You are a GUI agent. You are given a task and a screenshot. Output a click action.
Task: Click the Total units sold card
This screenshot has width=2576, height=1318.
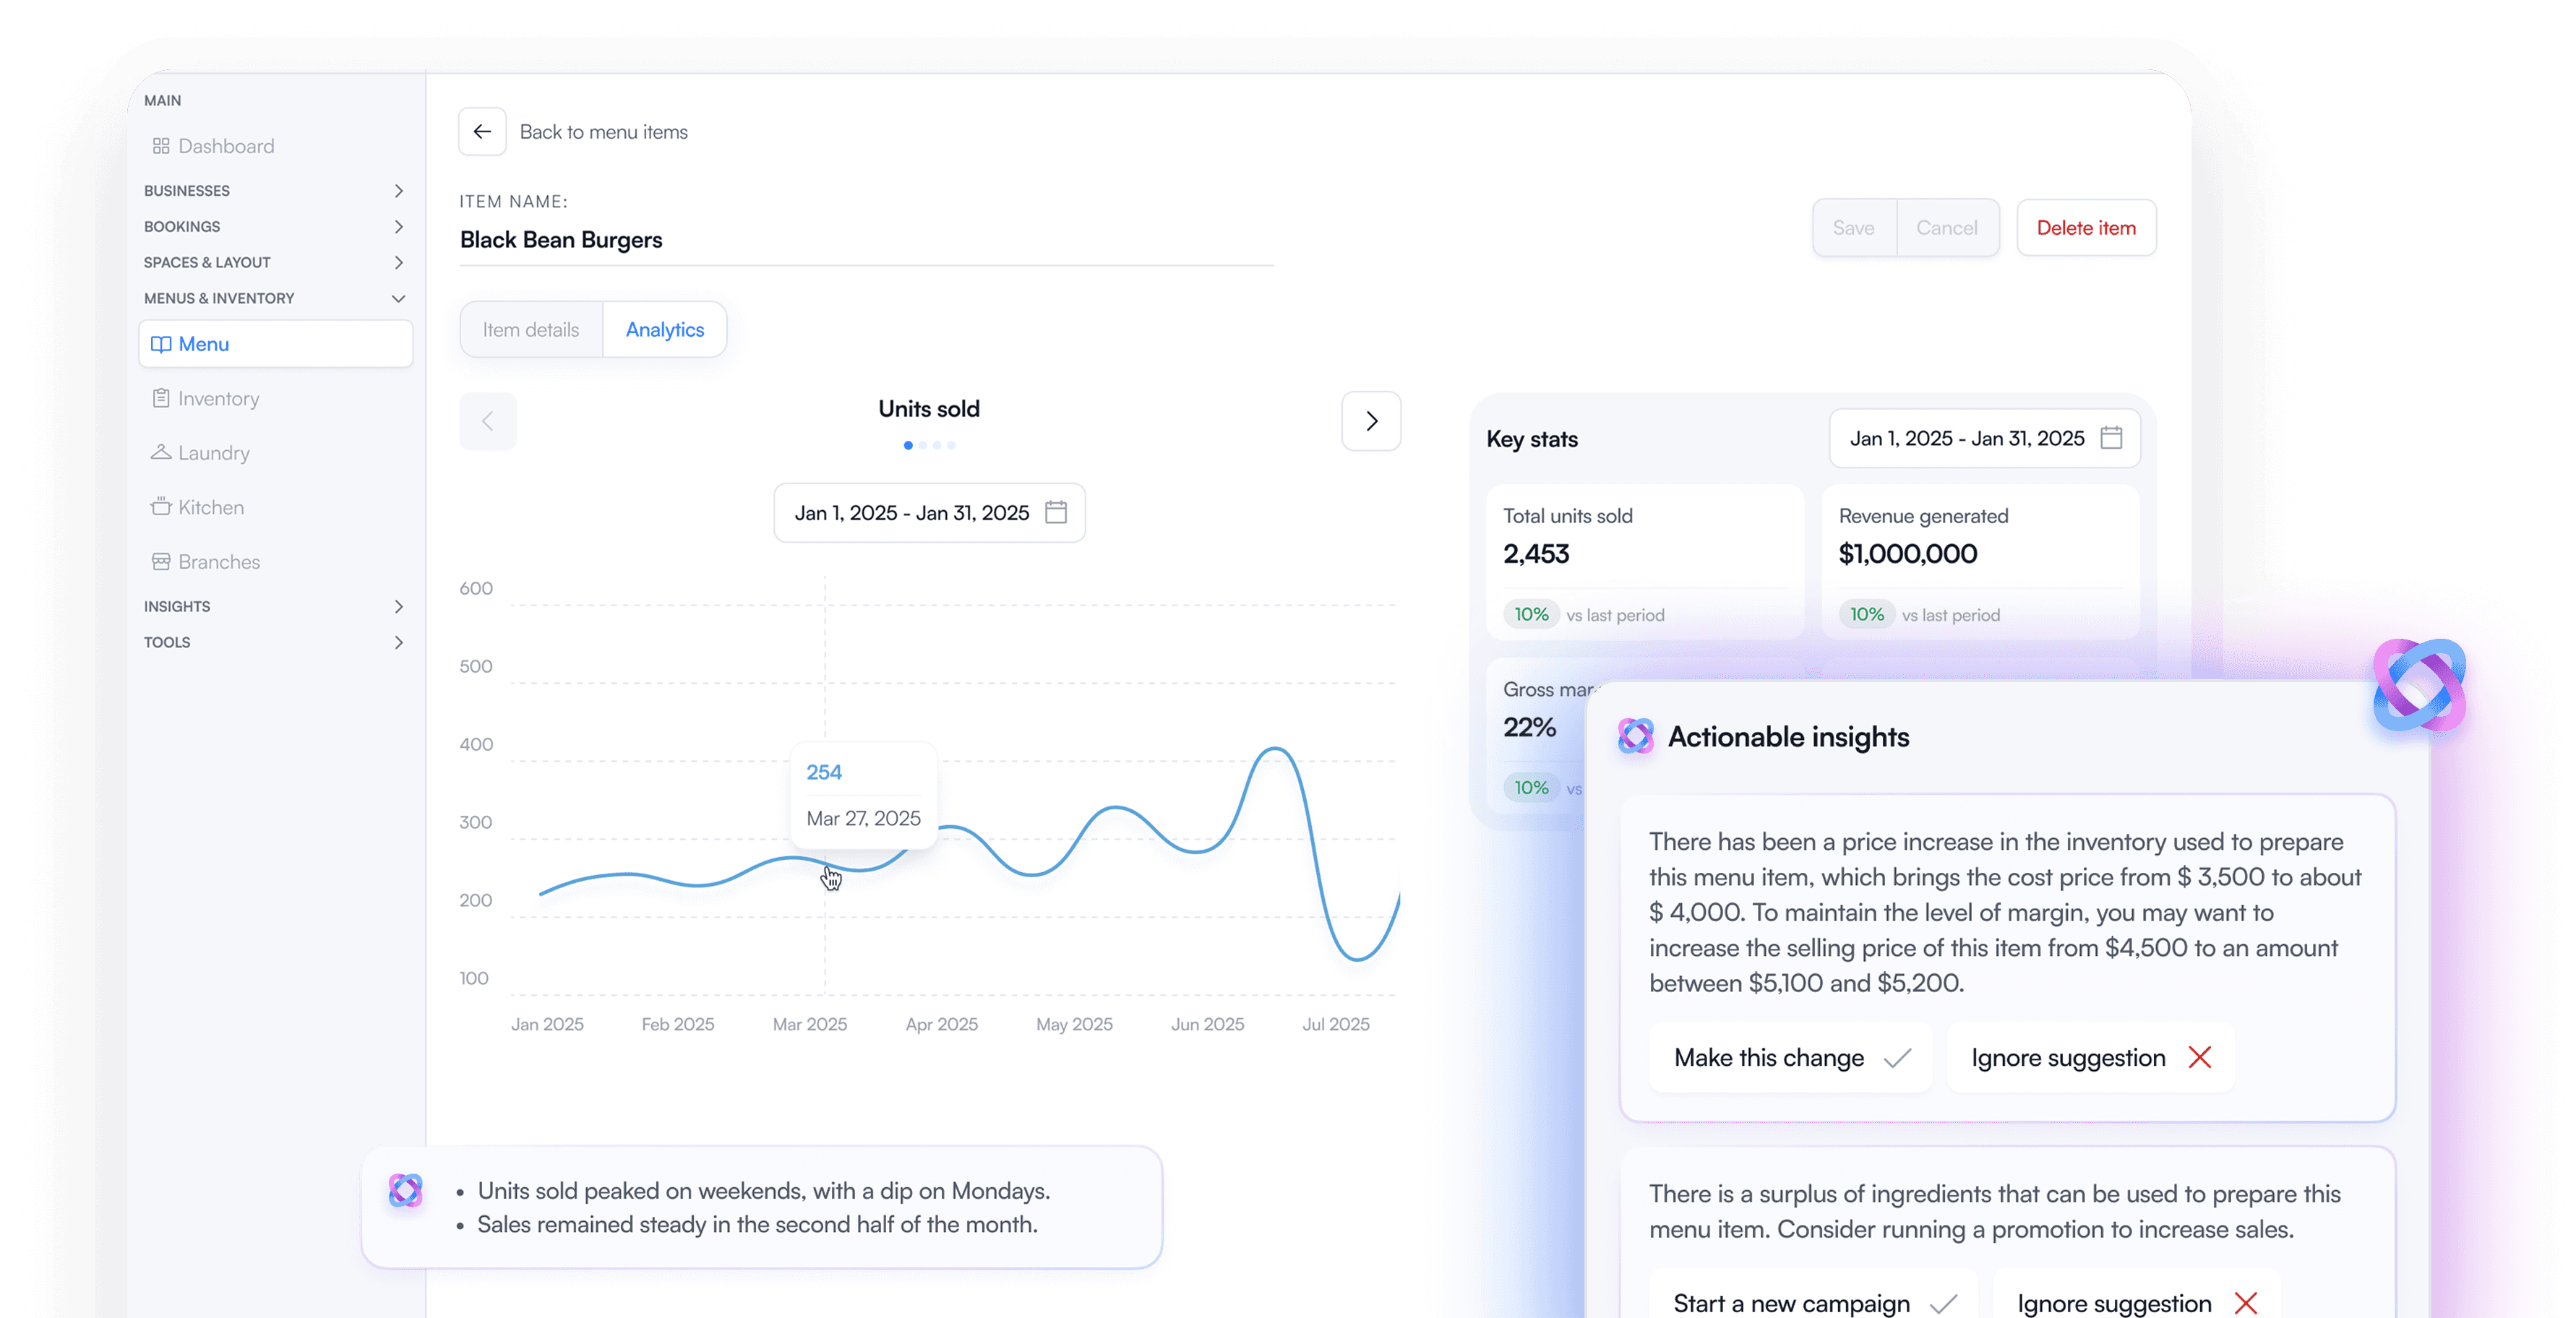(x=1645, y=562)
